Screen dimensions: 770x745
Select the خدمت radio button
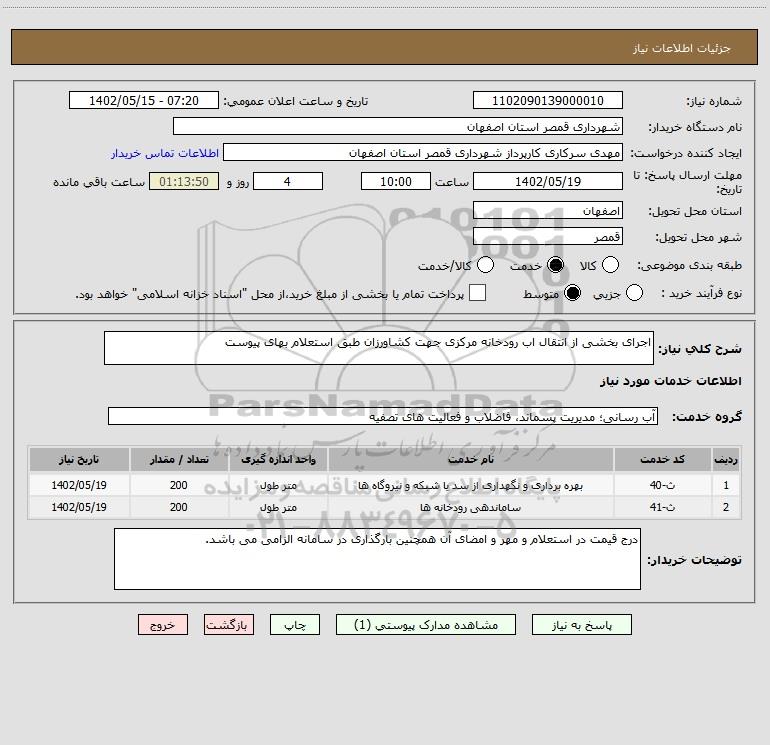[555, 265]
